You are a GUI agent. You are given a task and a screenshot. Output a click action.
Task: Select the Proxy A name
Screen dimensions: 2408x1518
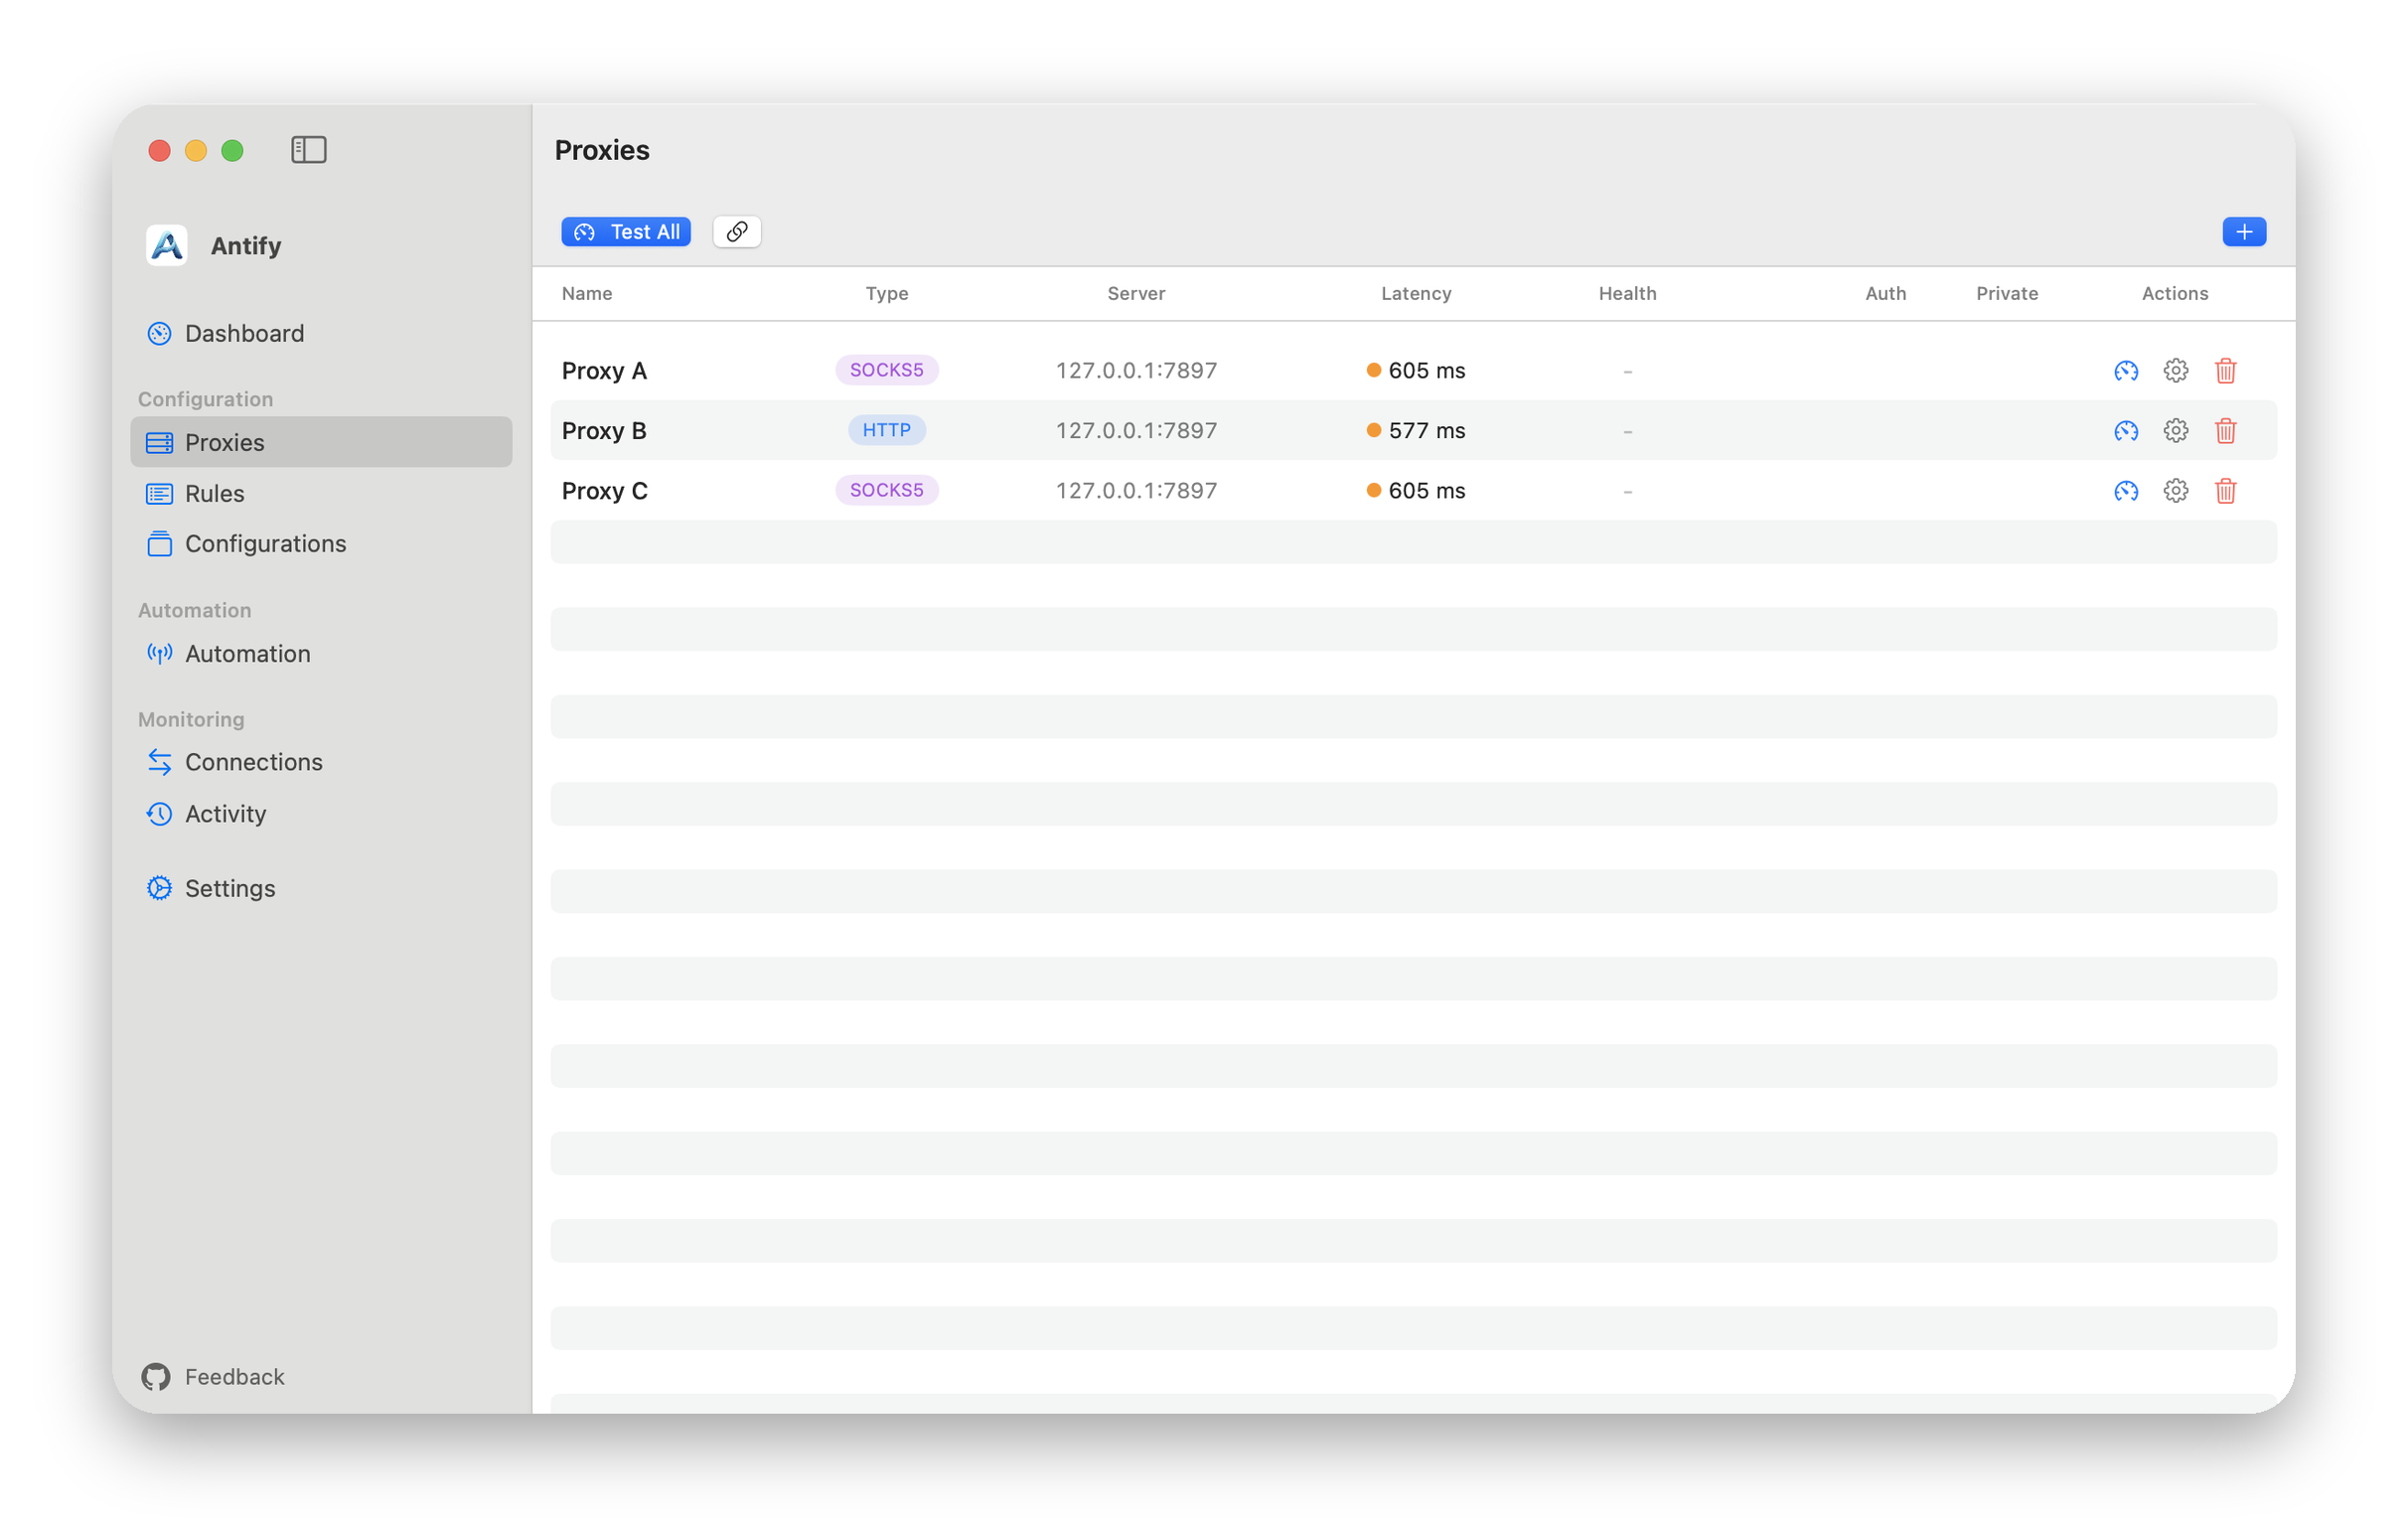[604, 371]
